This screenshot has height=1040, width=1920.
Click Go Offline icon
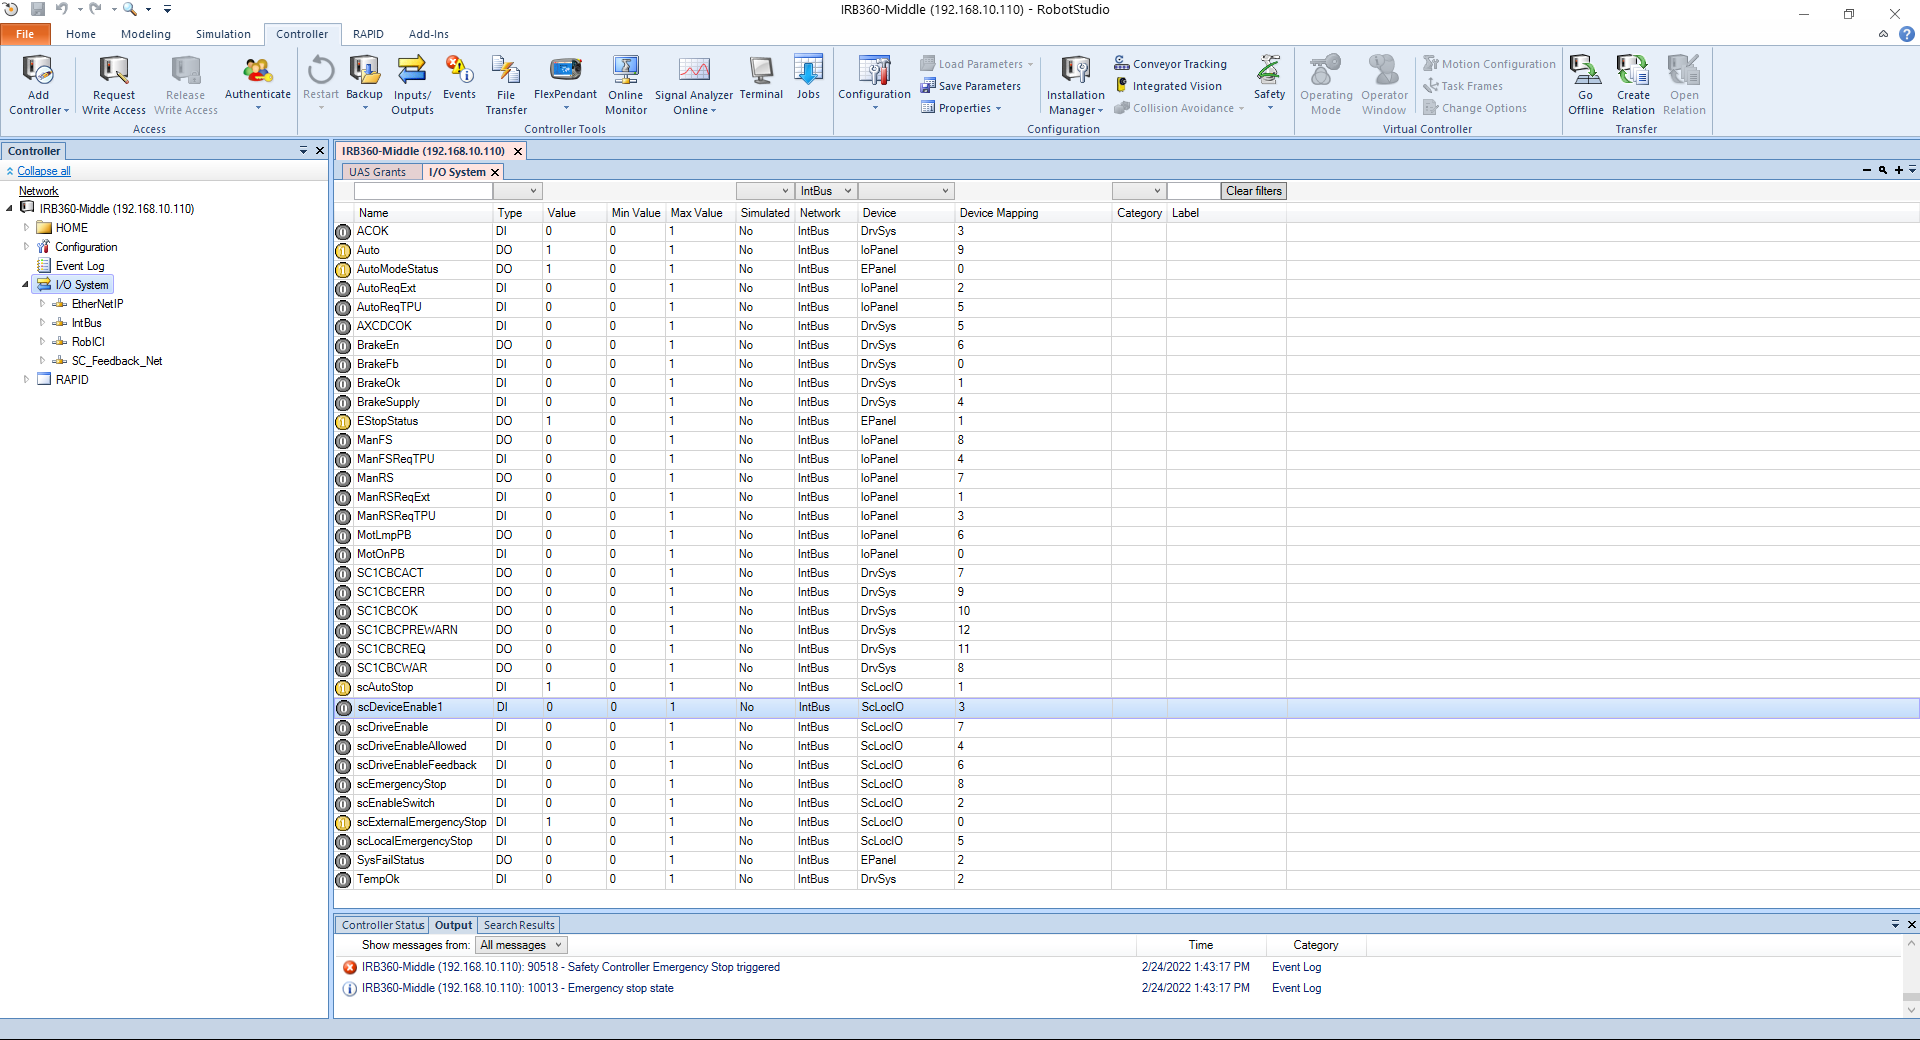point(1585,71)
